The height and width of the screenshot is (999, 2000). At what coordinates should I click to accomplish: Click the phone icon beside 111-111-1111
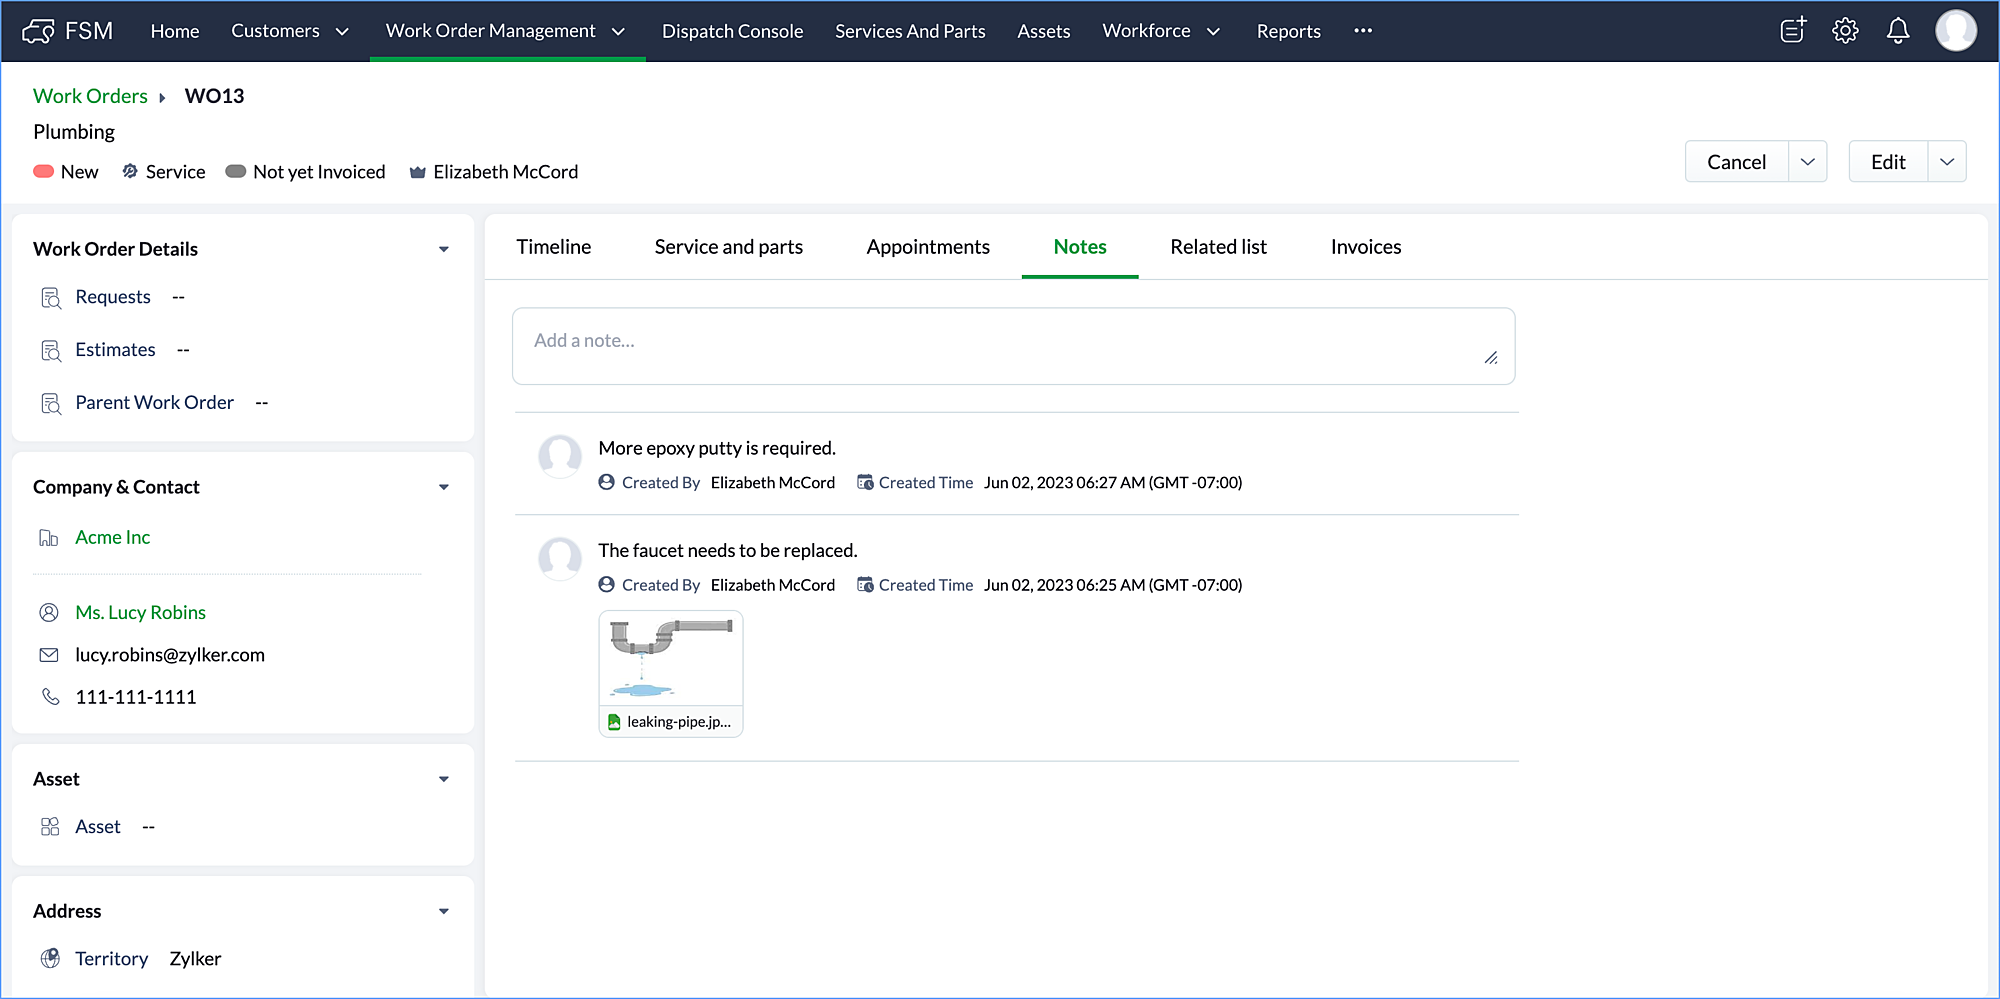pos(50,697)
